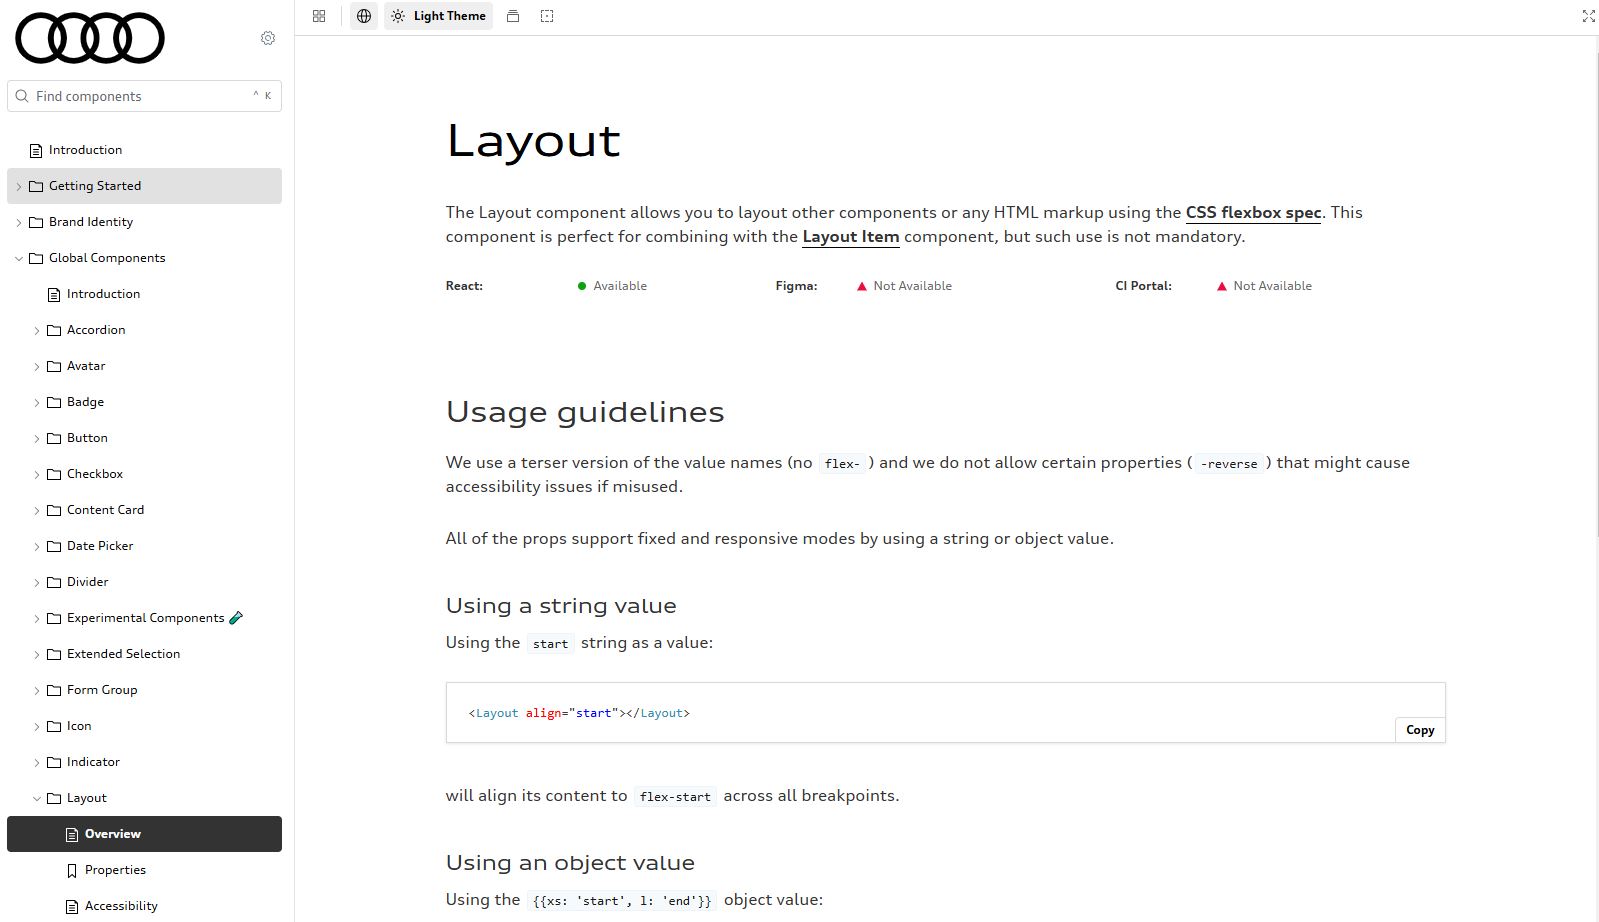
Task: Click the globe locale icon
Action: (x=364, y=16)
